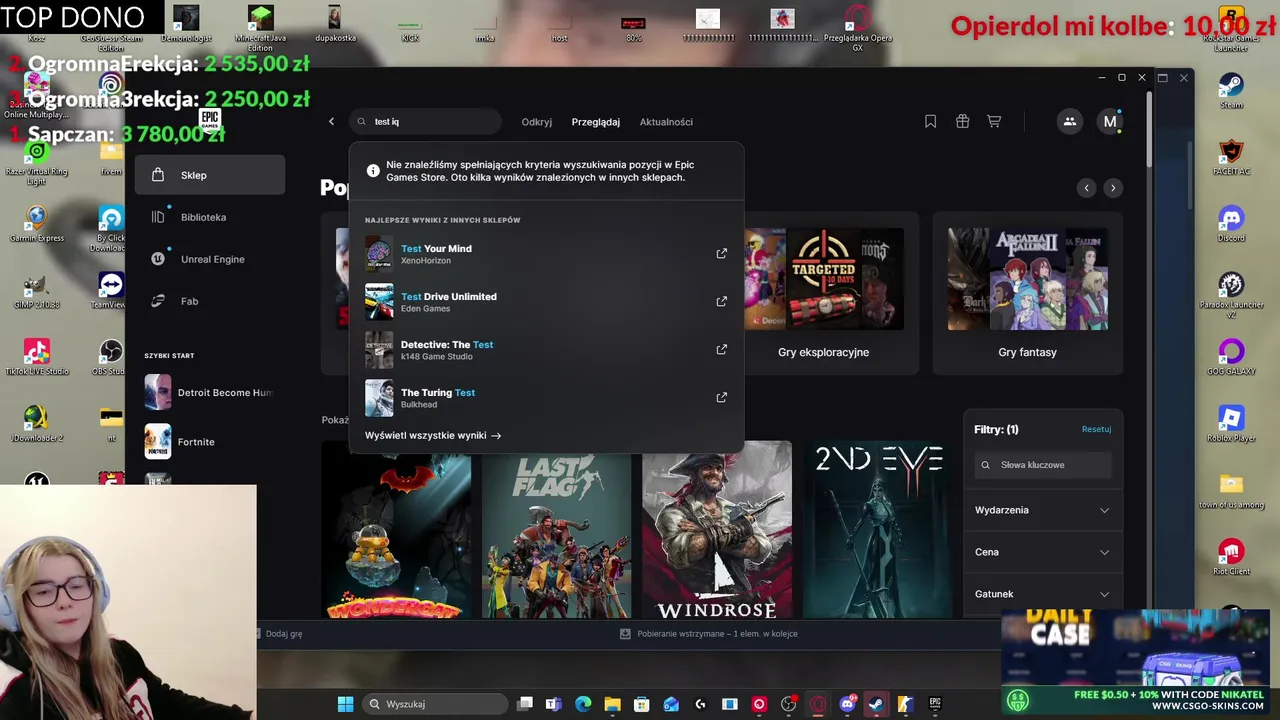Viewport: 1280px width, 720px height.
Task: Open Microsoft Store from the taskbar
Action: pos(642,704)
